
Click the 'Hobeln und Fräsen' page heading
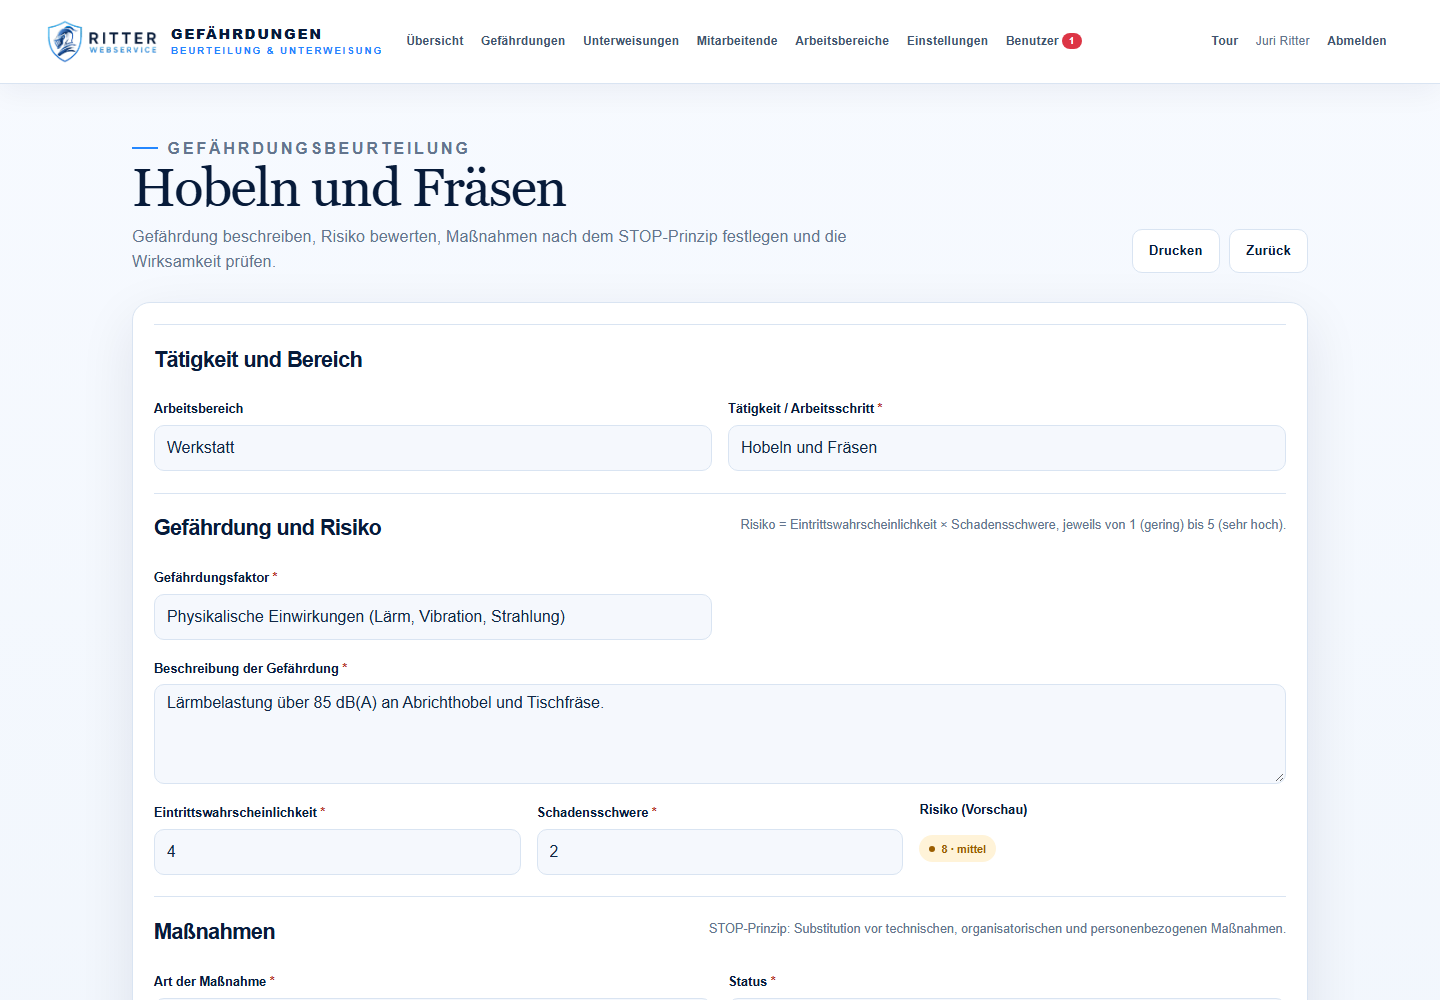click(349, 188)
